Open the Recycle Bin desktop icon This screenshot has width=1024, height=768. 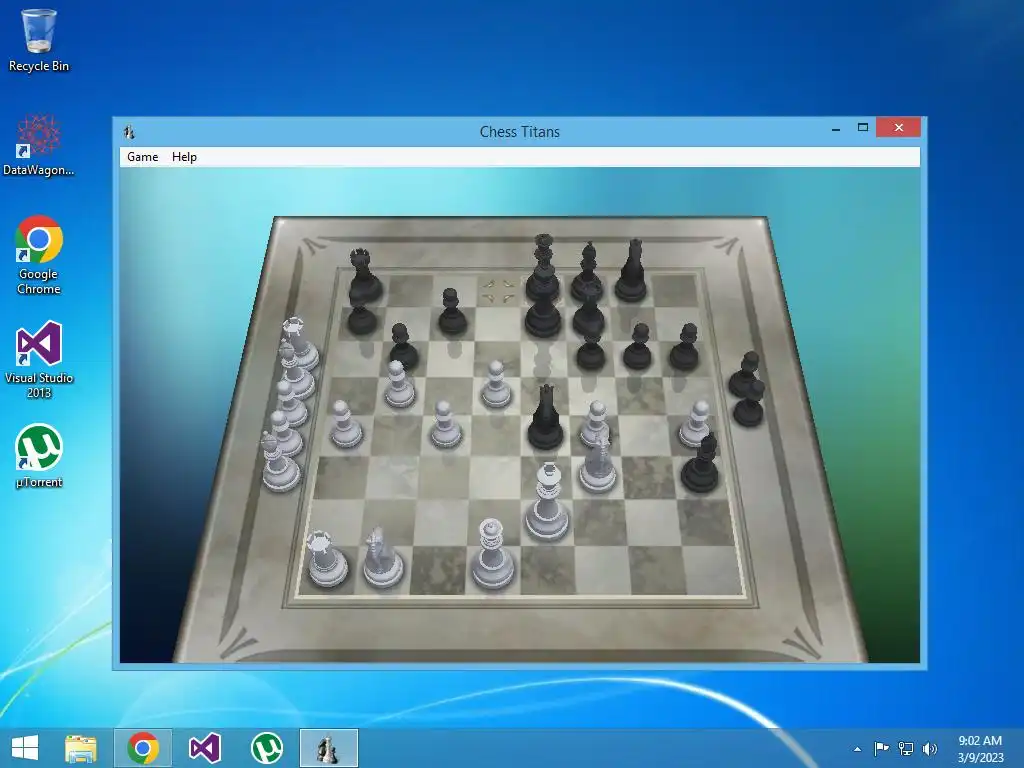(x=38, y=40)
